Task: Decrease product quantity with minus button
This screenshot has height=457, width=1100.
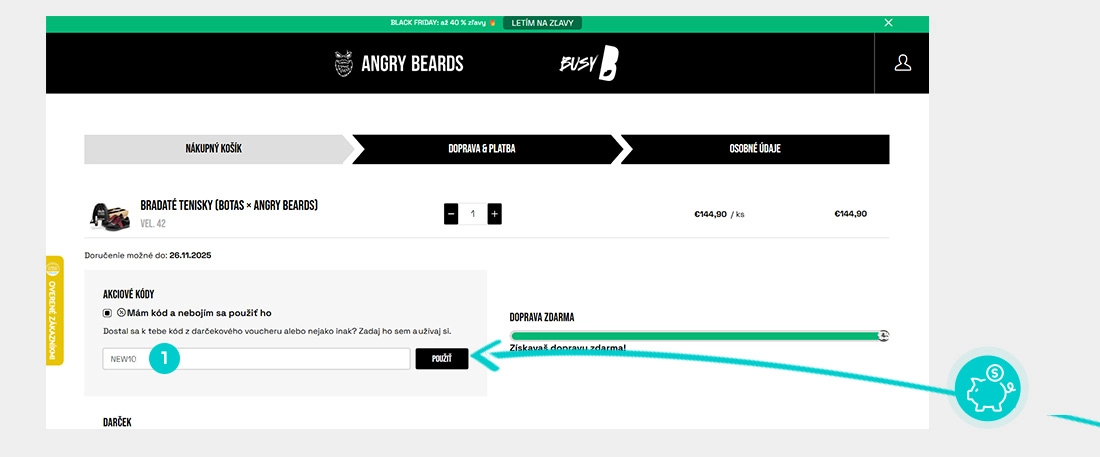Action: [451, 214]
